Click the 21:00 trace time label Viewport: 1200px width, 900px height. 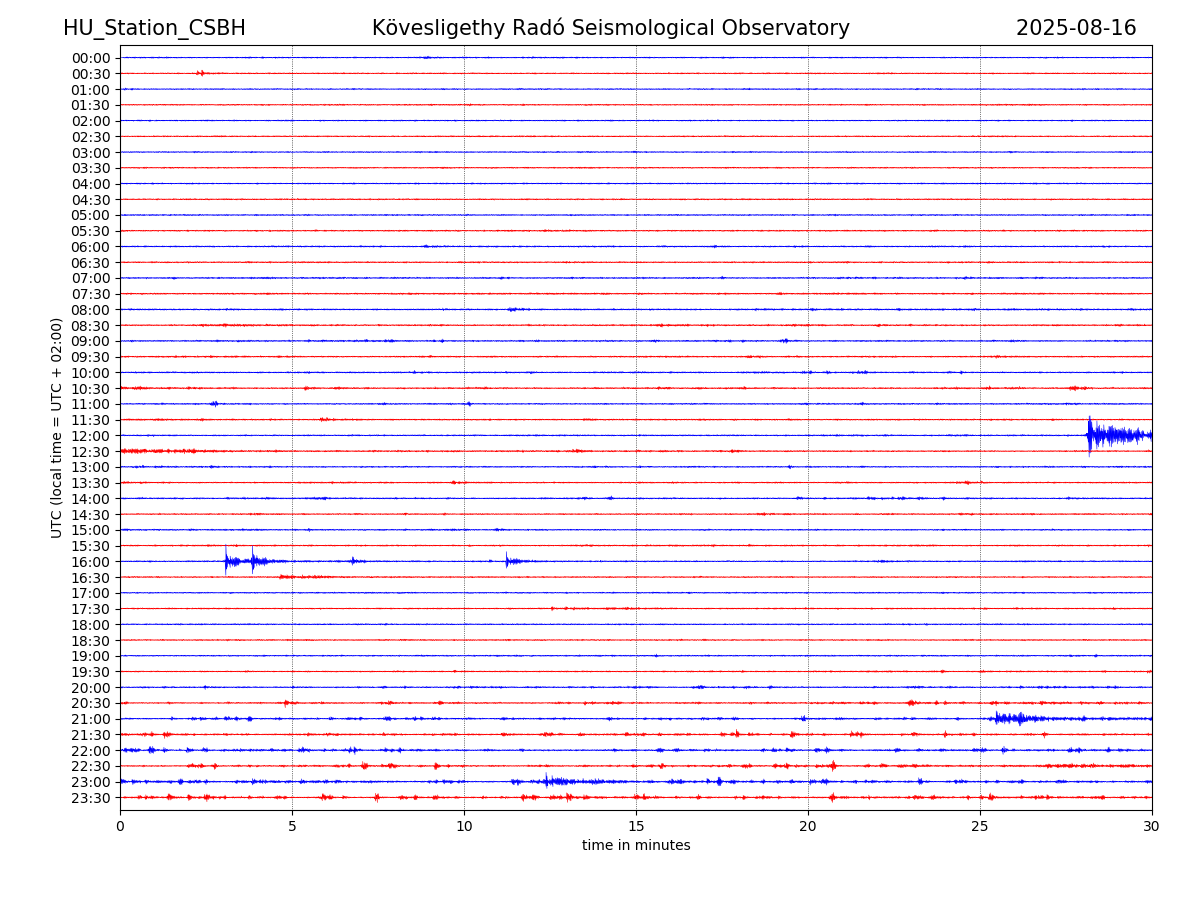[x=91, y=719]
